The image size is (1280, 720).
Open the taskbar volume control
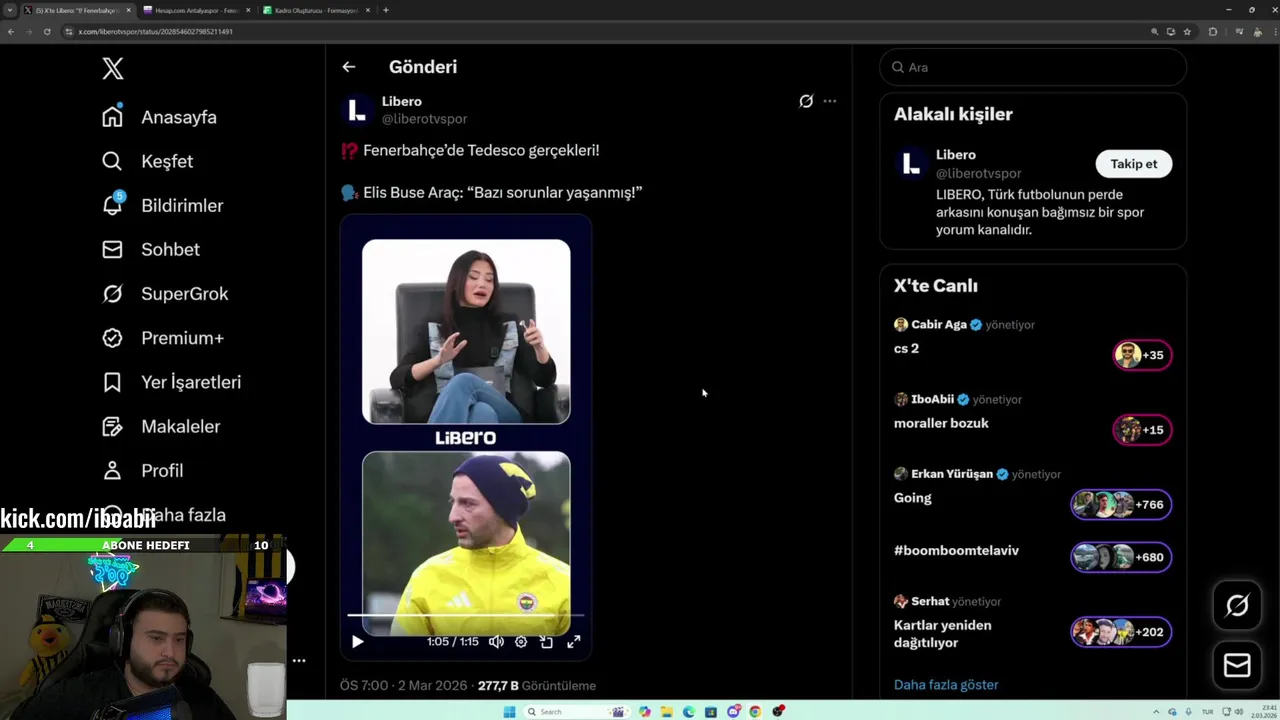point(1240,712)
